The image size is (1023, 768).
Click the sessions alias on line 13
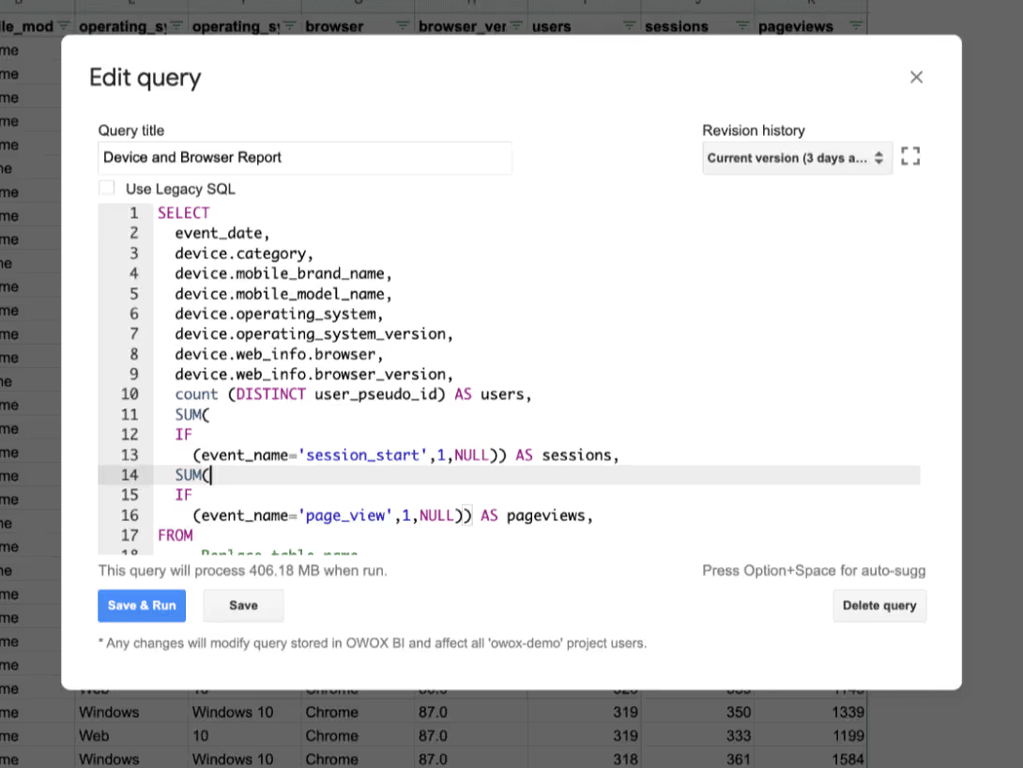pos(576,455)
